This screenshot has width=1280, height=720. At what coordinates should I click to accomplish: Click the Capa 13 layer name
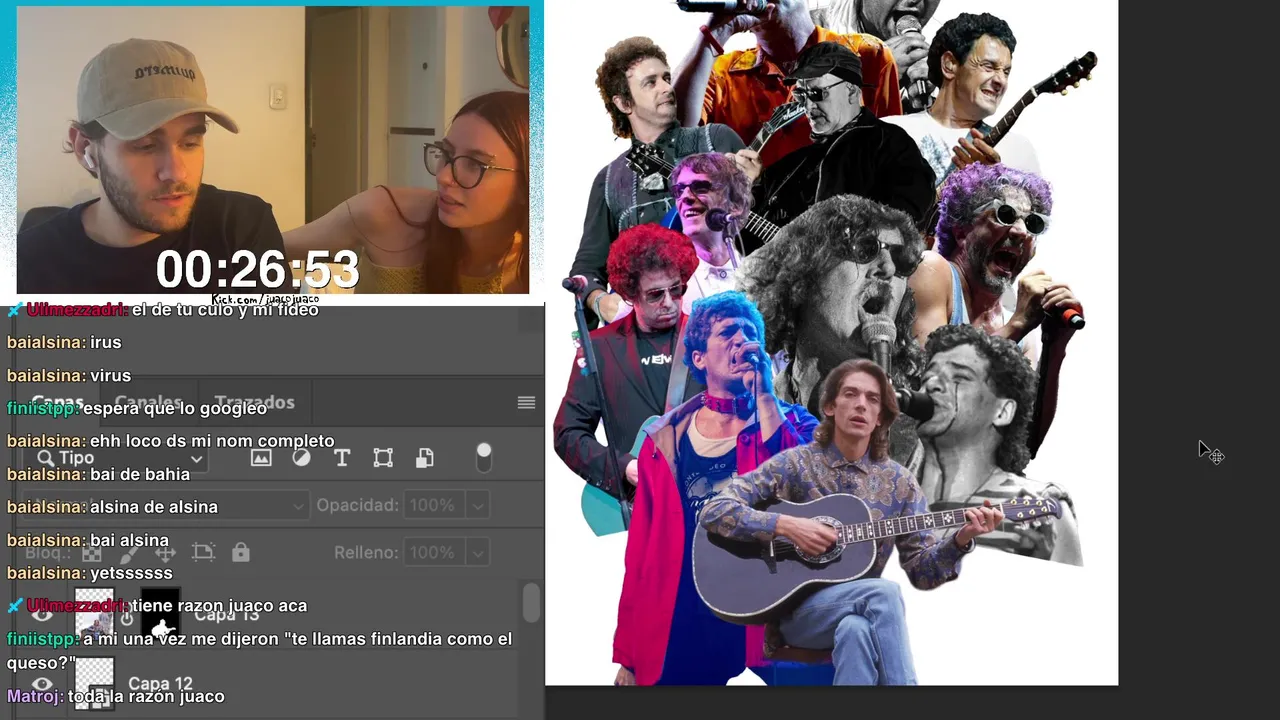click(x=227, y=615)
